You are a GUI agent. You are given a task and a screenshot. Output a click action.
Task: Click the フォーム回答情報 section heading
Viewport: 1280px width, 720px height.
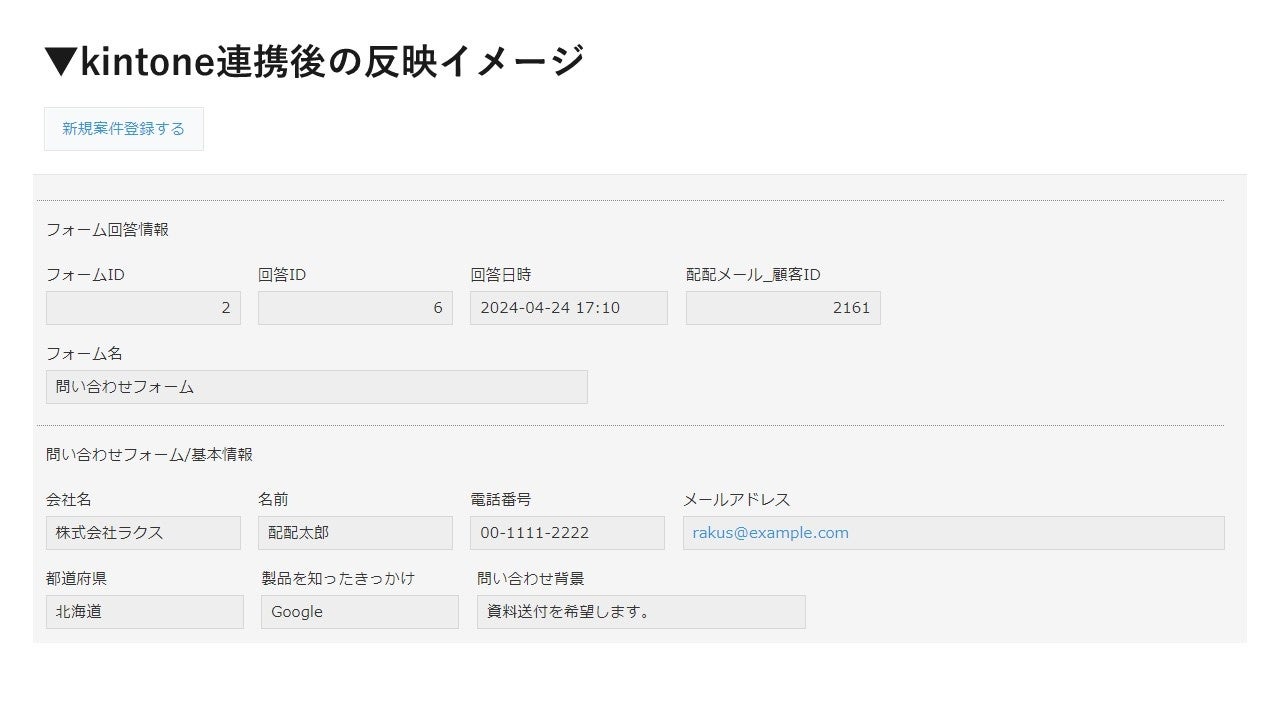(107, 229)
